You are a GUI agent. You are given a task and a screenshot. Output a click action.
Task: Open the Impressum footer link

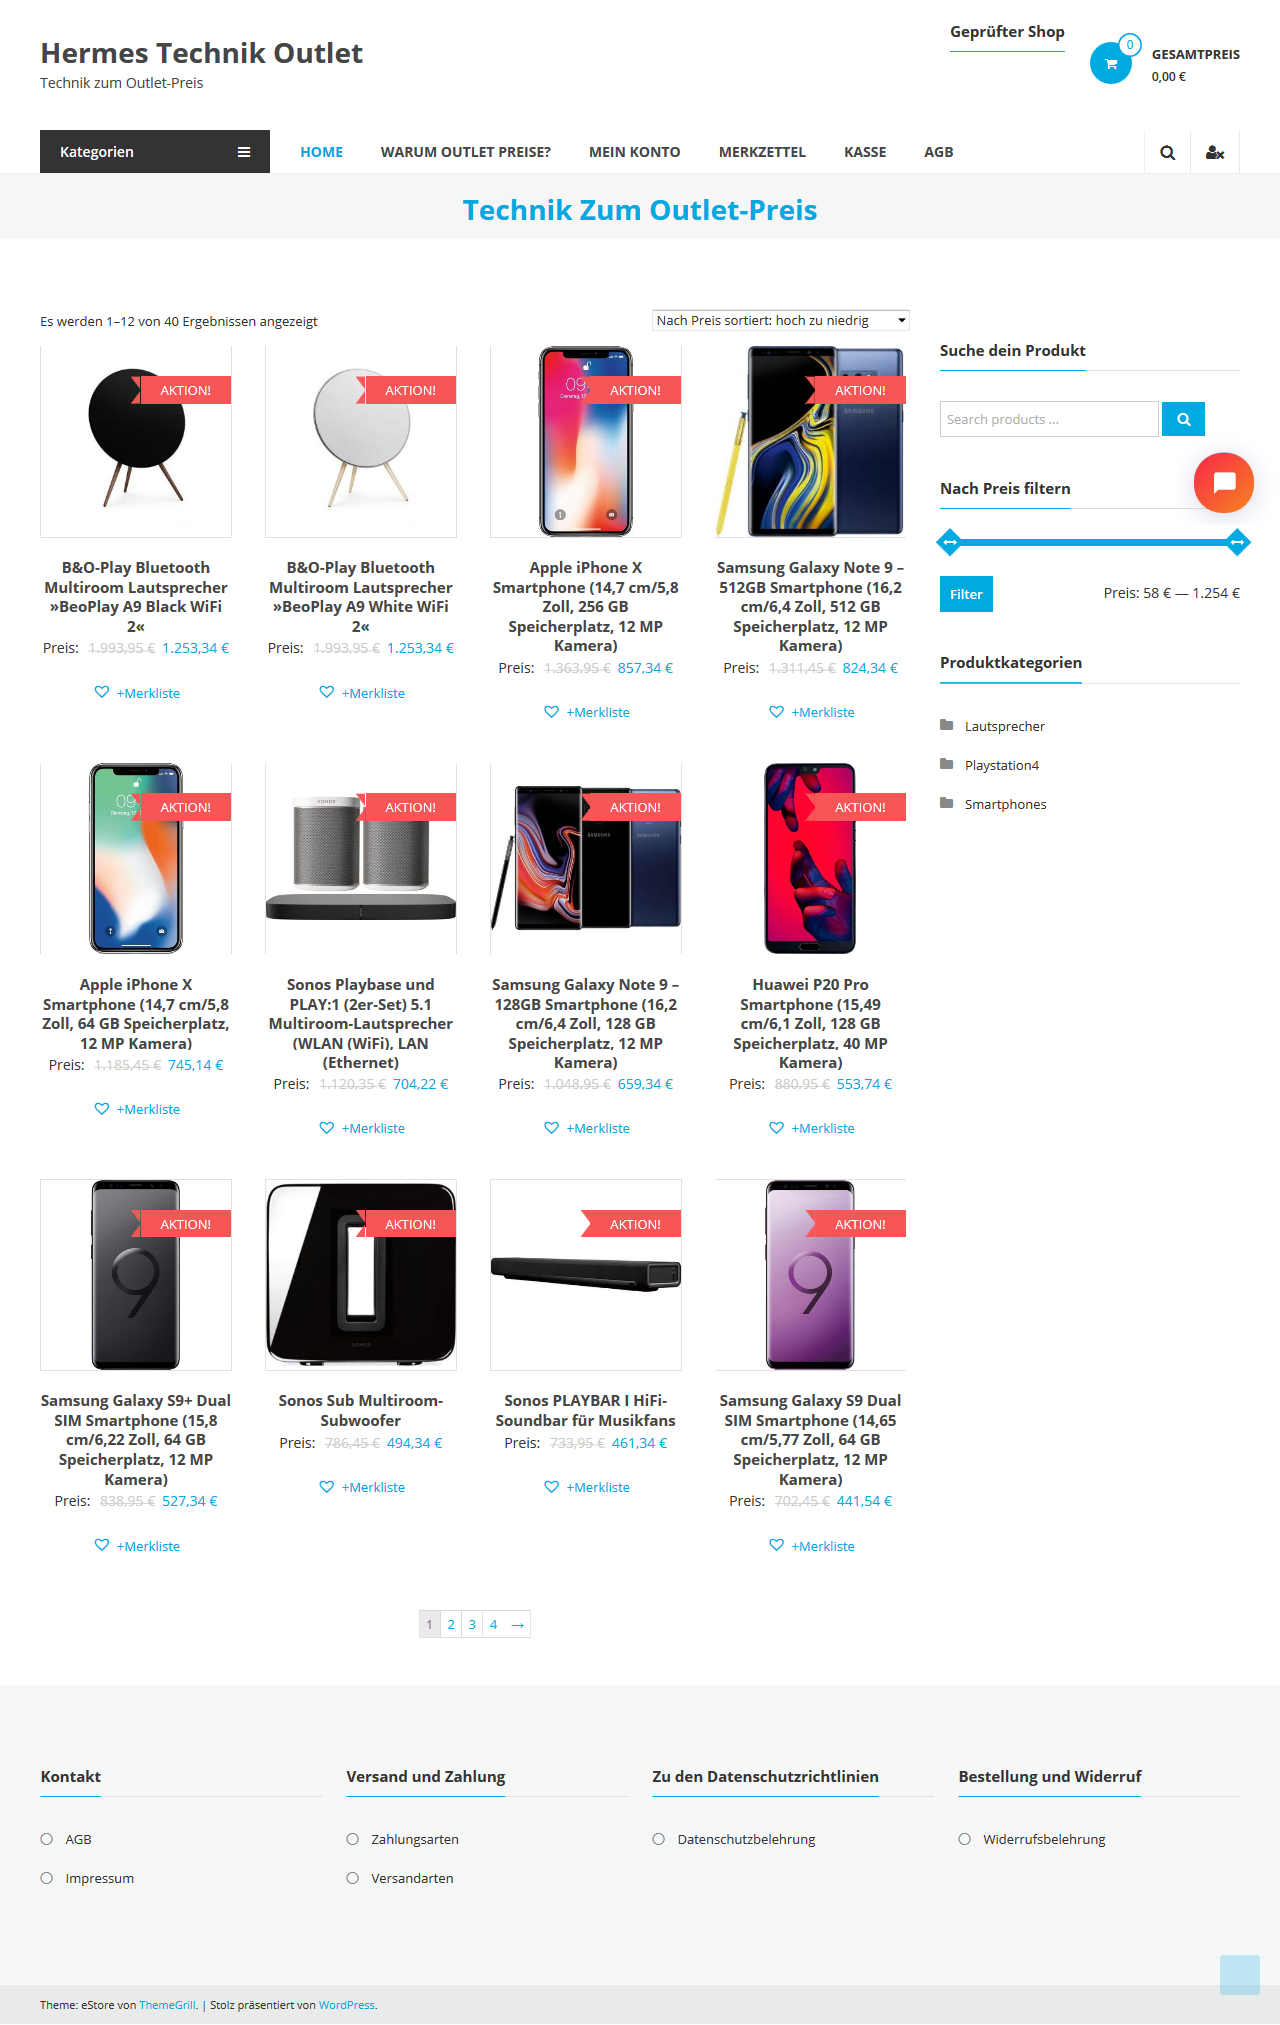pos(100,1878)
